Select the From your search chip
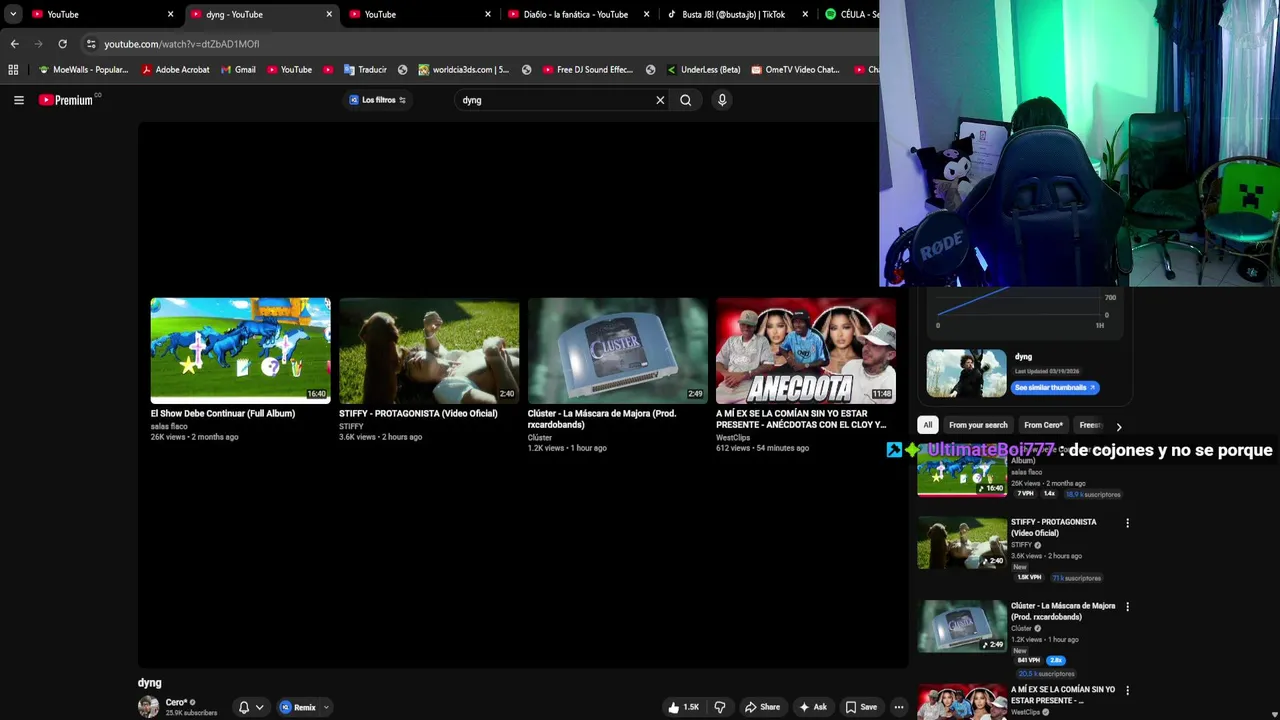This screenshot has height=720, width=1280. pyautogui.click(x=978, y=425)
